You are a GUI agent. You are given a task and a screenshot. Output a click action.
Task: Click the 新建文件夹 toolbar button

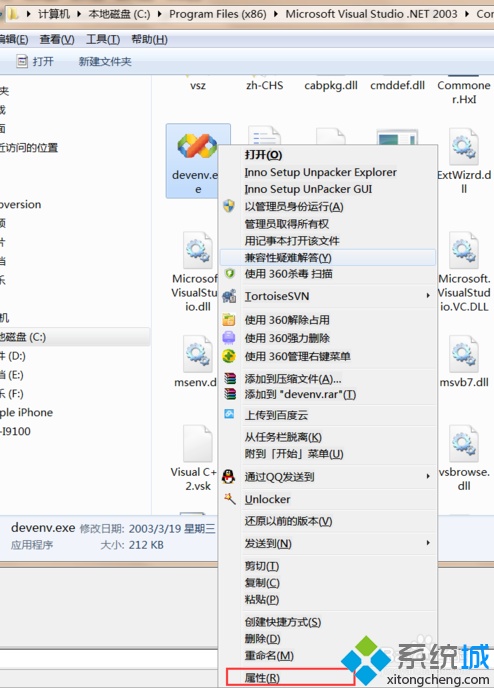point(105,61)
